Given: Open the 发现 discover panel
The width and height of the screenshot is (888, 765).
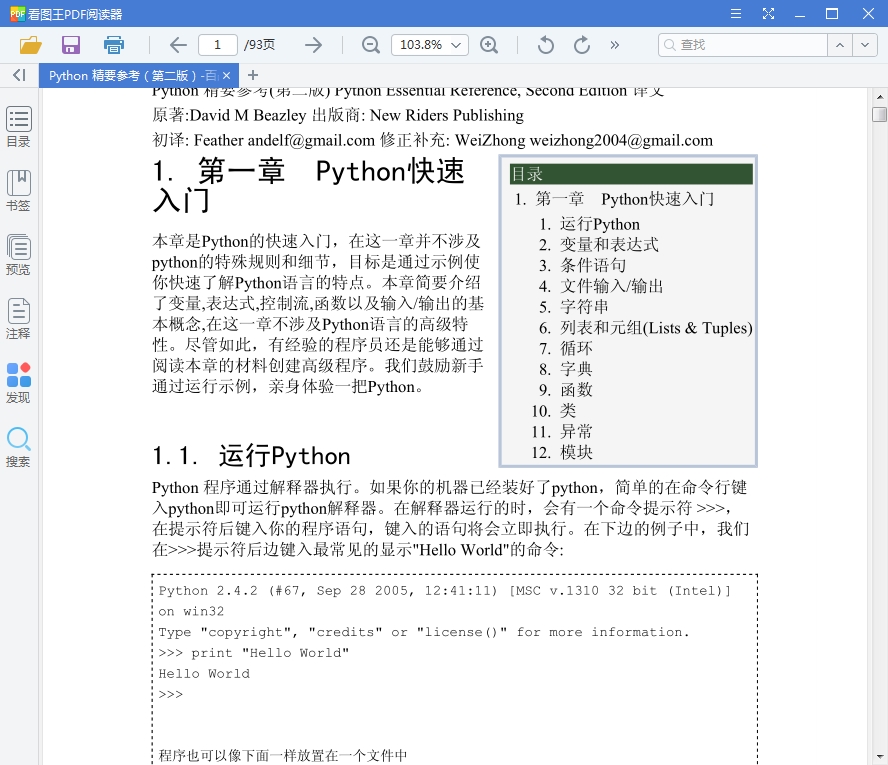Looking at the screenshot, I should point(18,383).
